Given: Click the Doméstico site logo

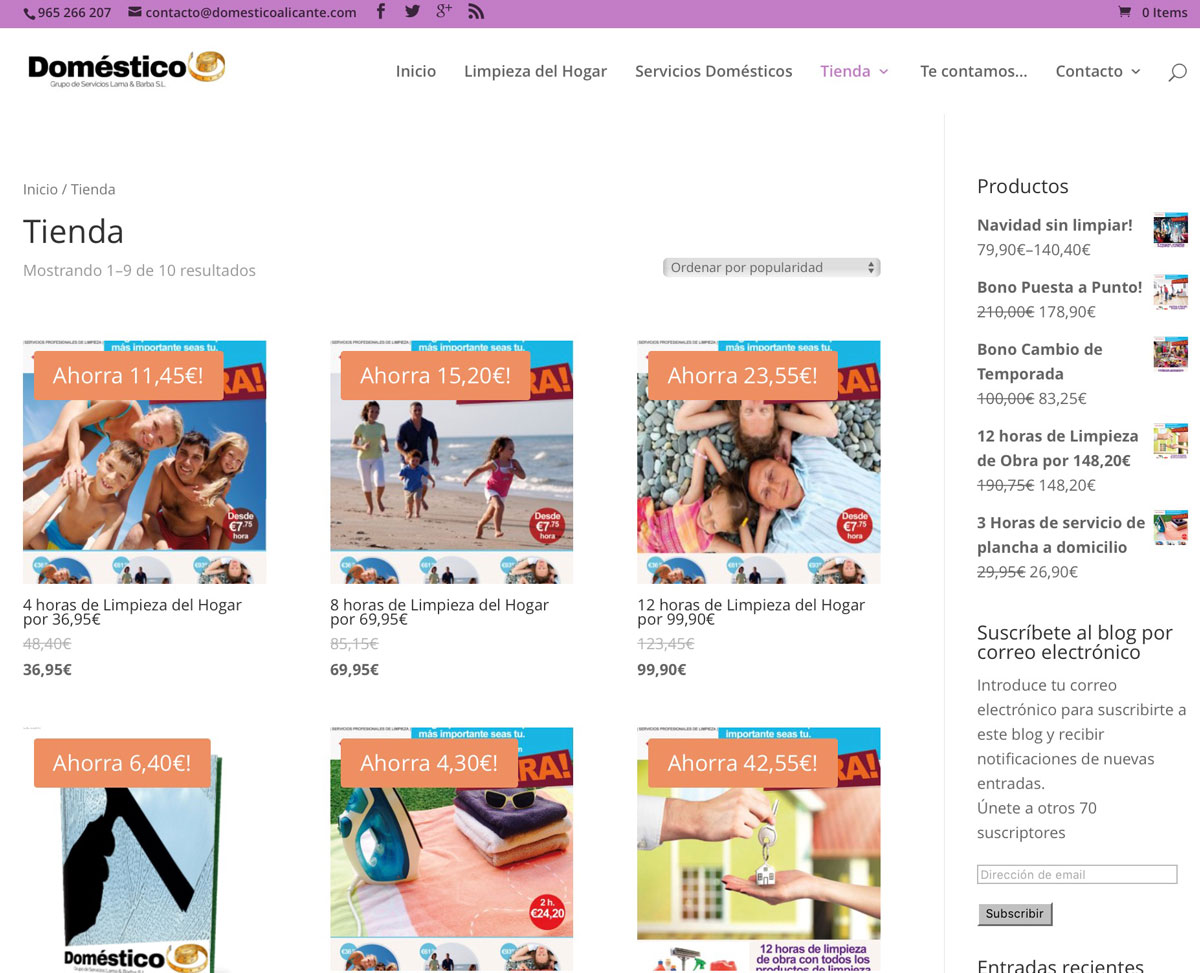Looking at the screenshot, I should (126, 69).
